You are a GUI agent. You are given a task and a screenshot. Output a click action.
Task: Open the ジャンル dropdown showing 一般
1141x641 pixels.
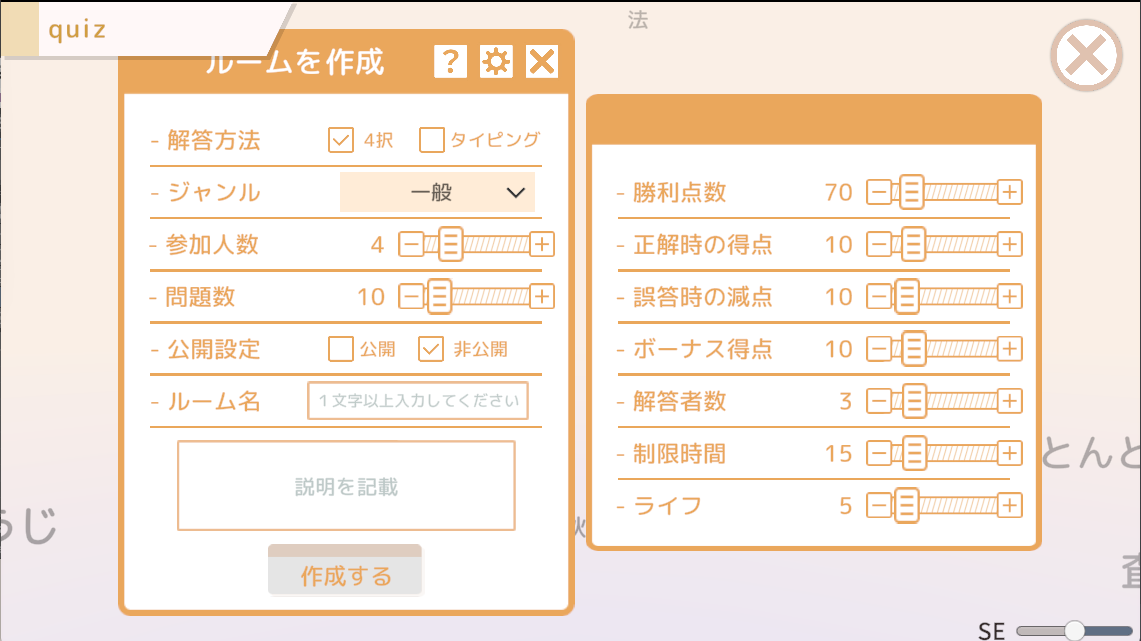tap(437, 192)
